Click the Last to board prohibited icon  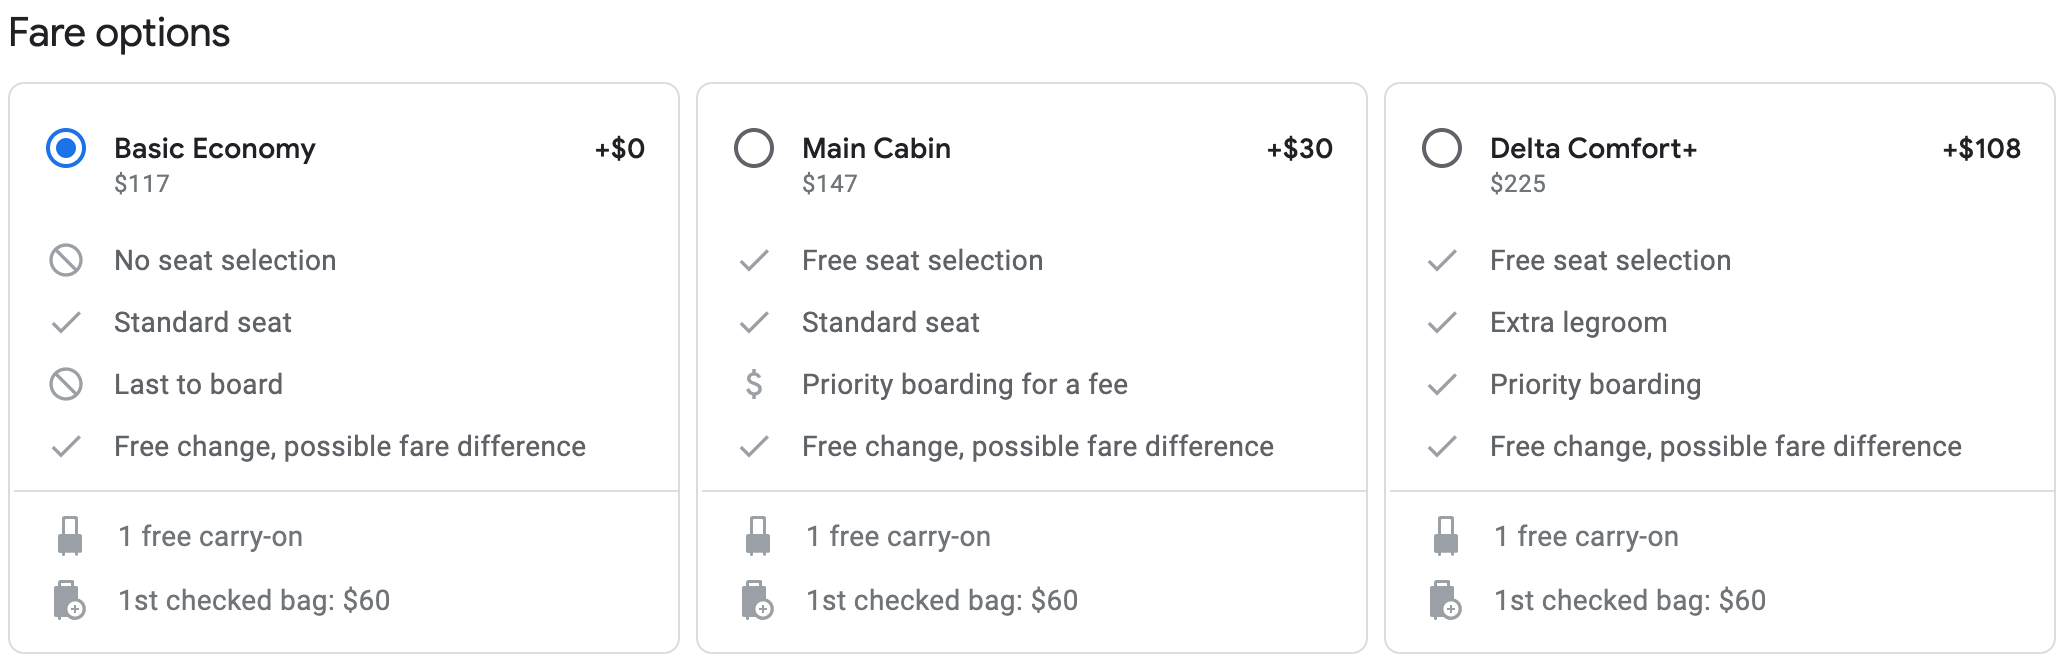click(66, 385)
